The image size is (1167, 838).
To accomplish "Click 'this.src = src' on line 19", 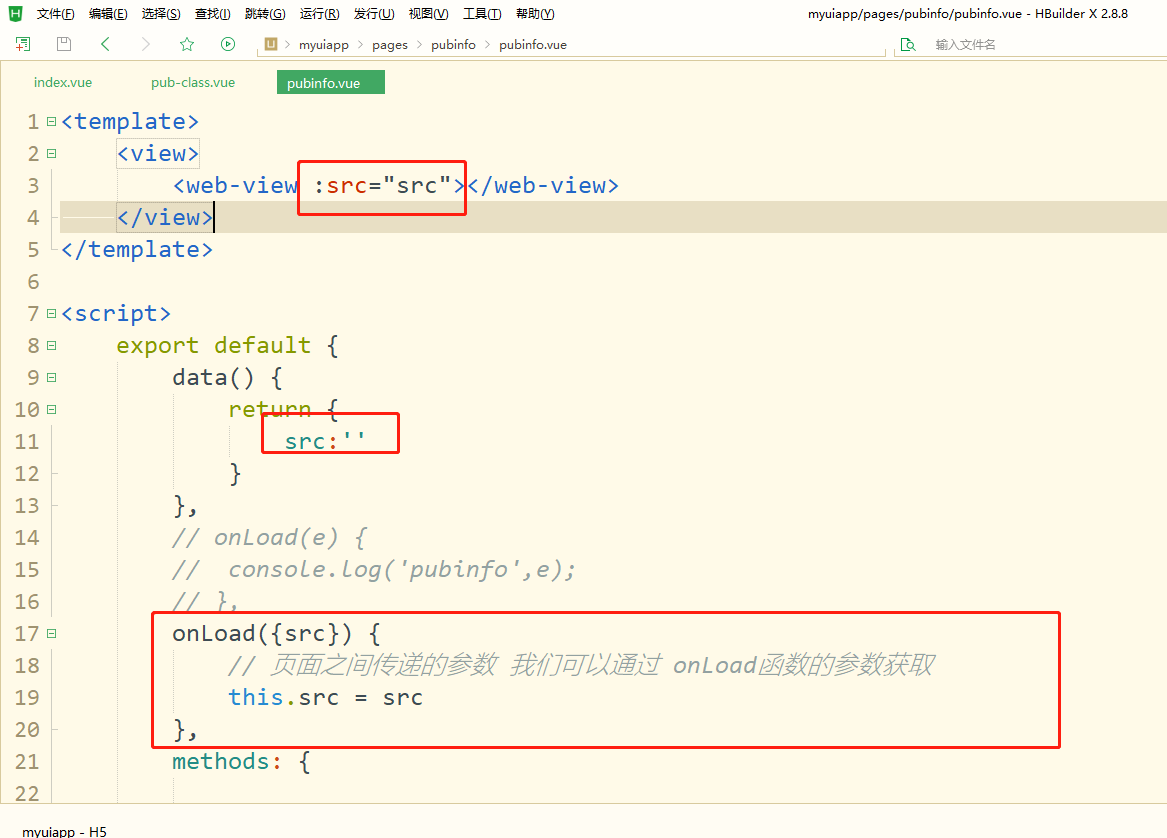I will 325,697.
